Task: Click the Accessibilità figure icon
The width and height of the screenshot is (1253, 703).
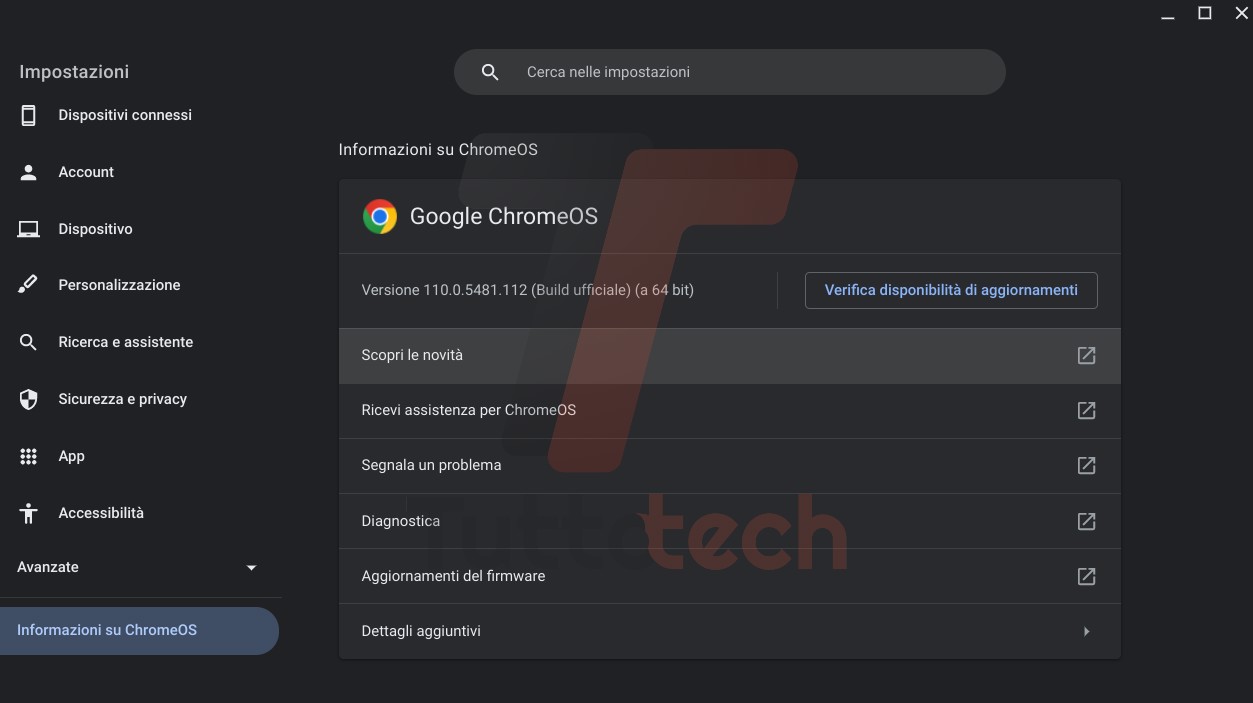Action: (28, 513)
